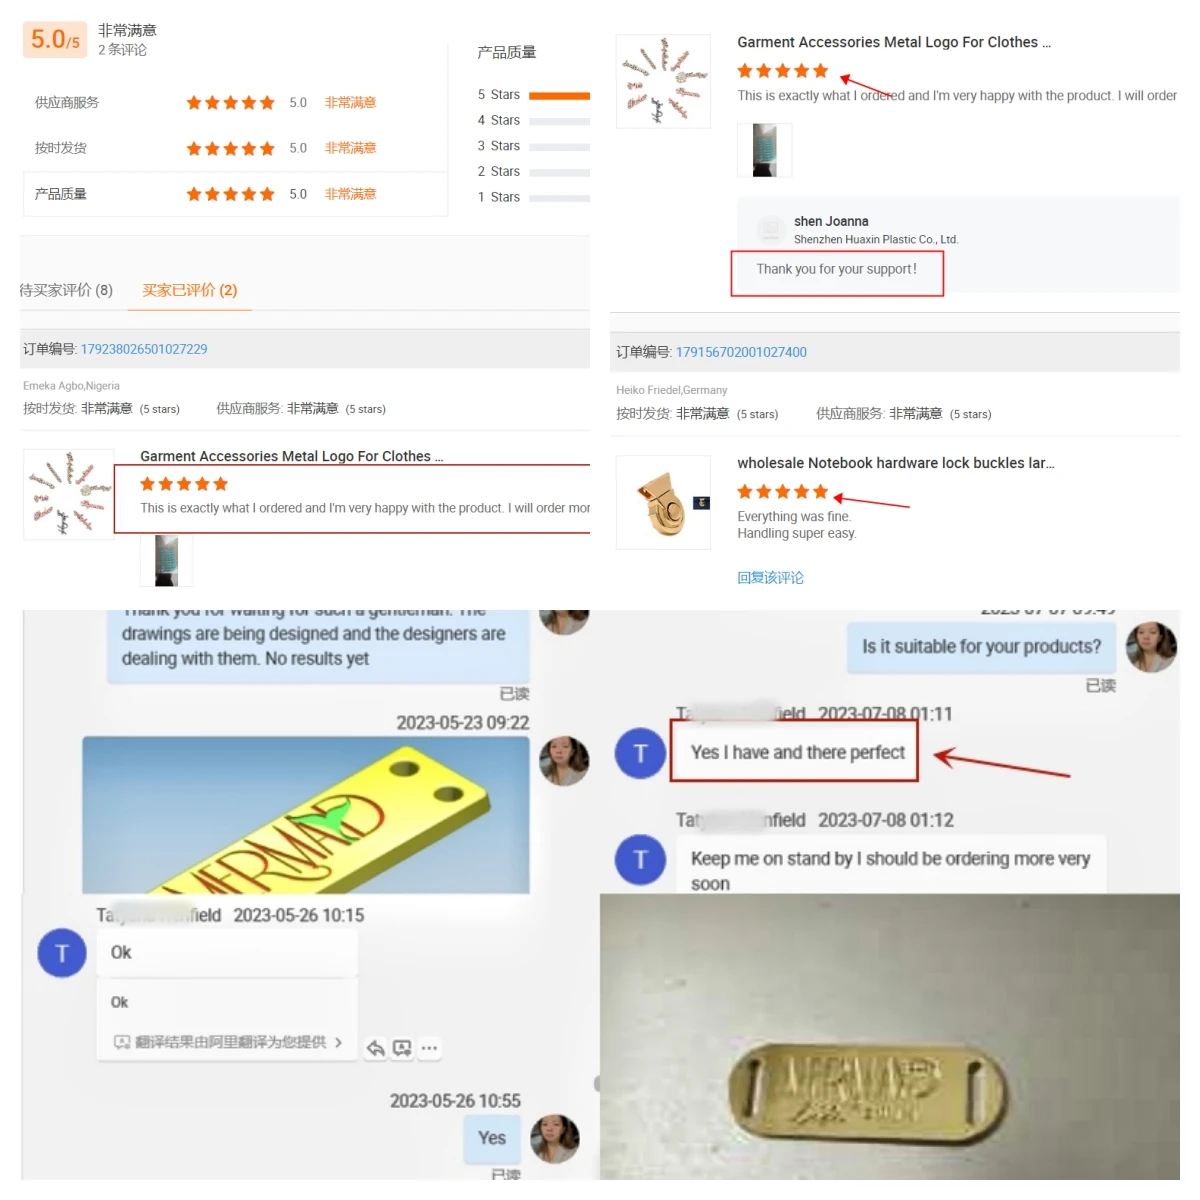1200x1200 pixels.
Task: Click T avatar next to 'Yes I have' message
Action: tap(641, 753)
